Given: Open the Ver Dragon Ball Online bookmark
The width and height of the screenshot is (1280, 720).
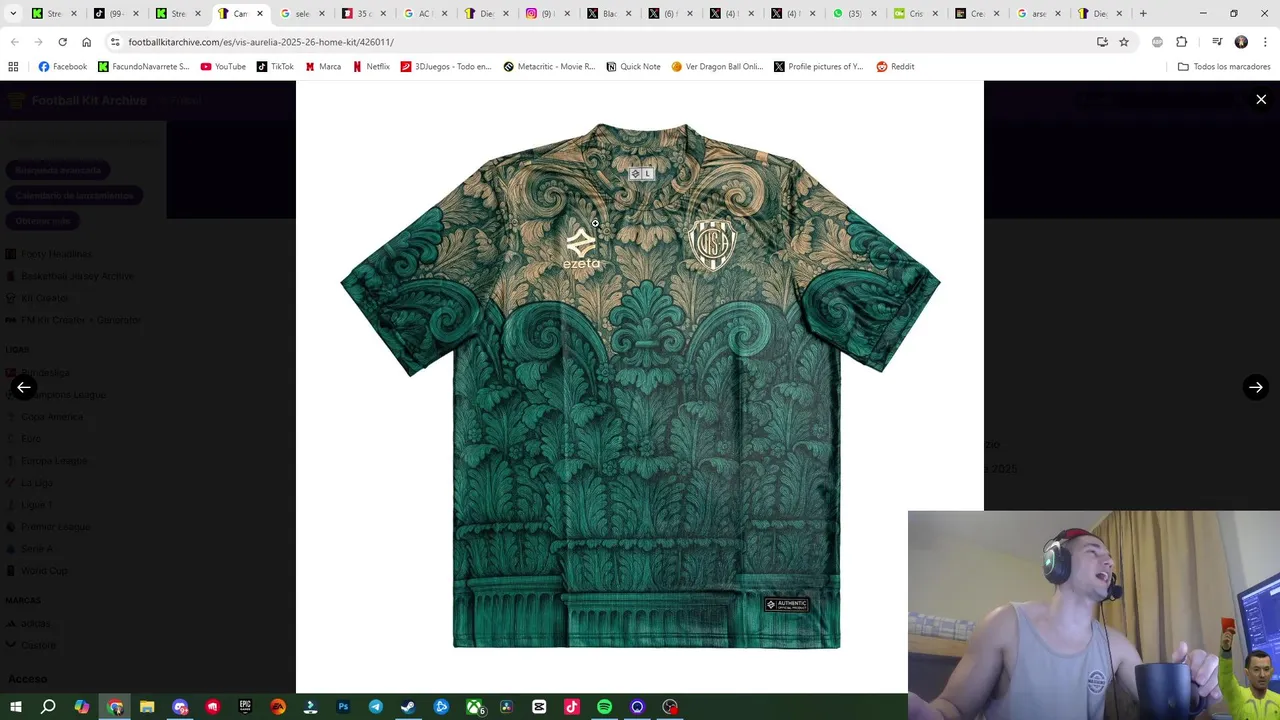Looking at the screenshot, I should pyautogui.click(x=717, y=66).
